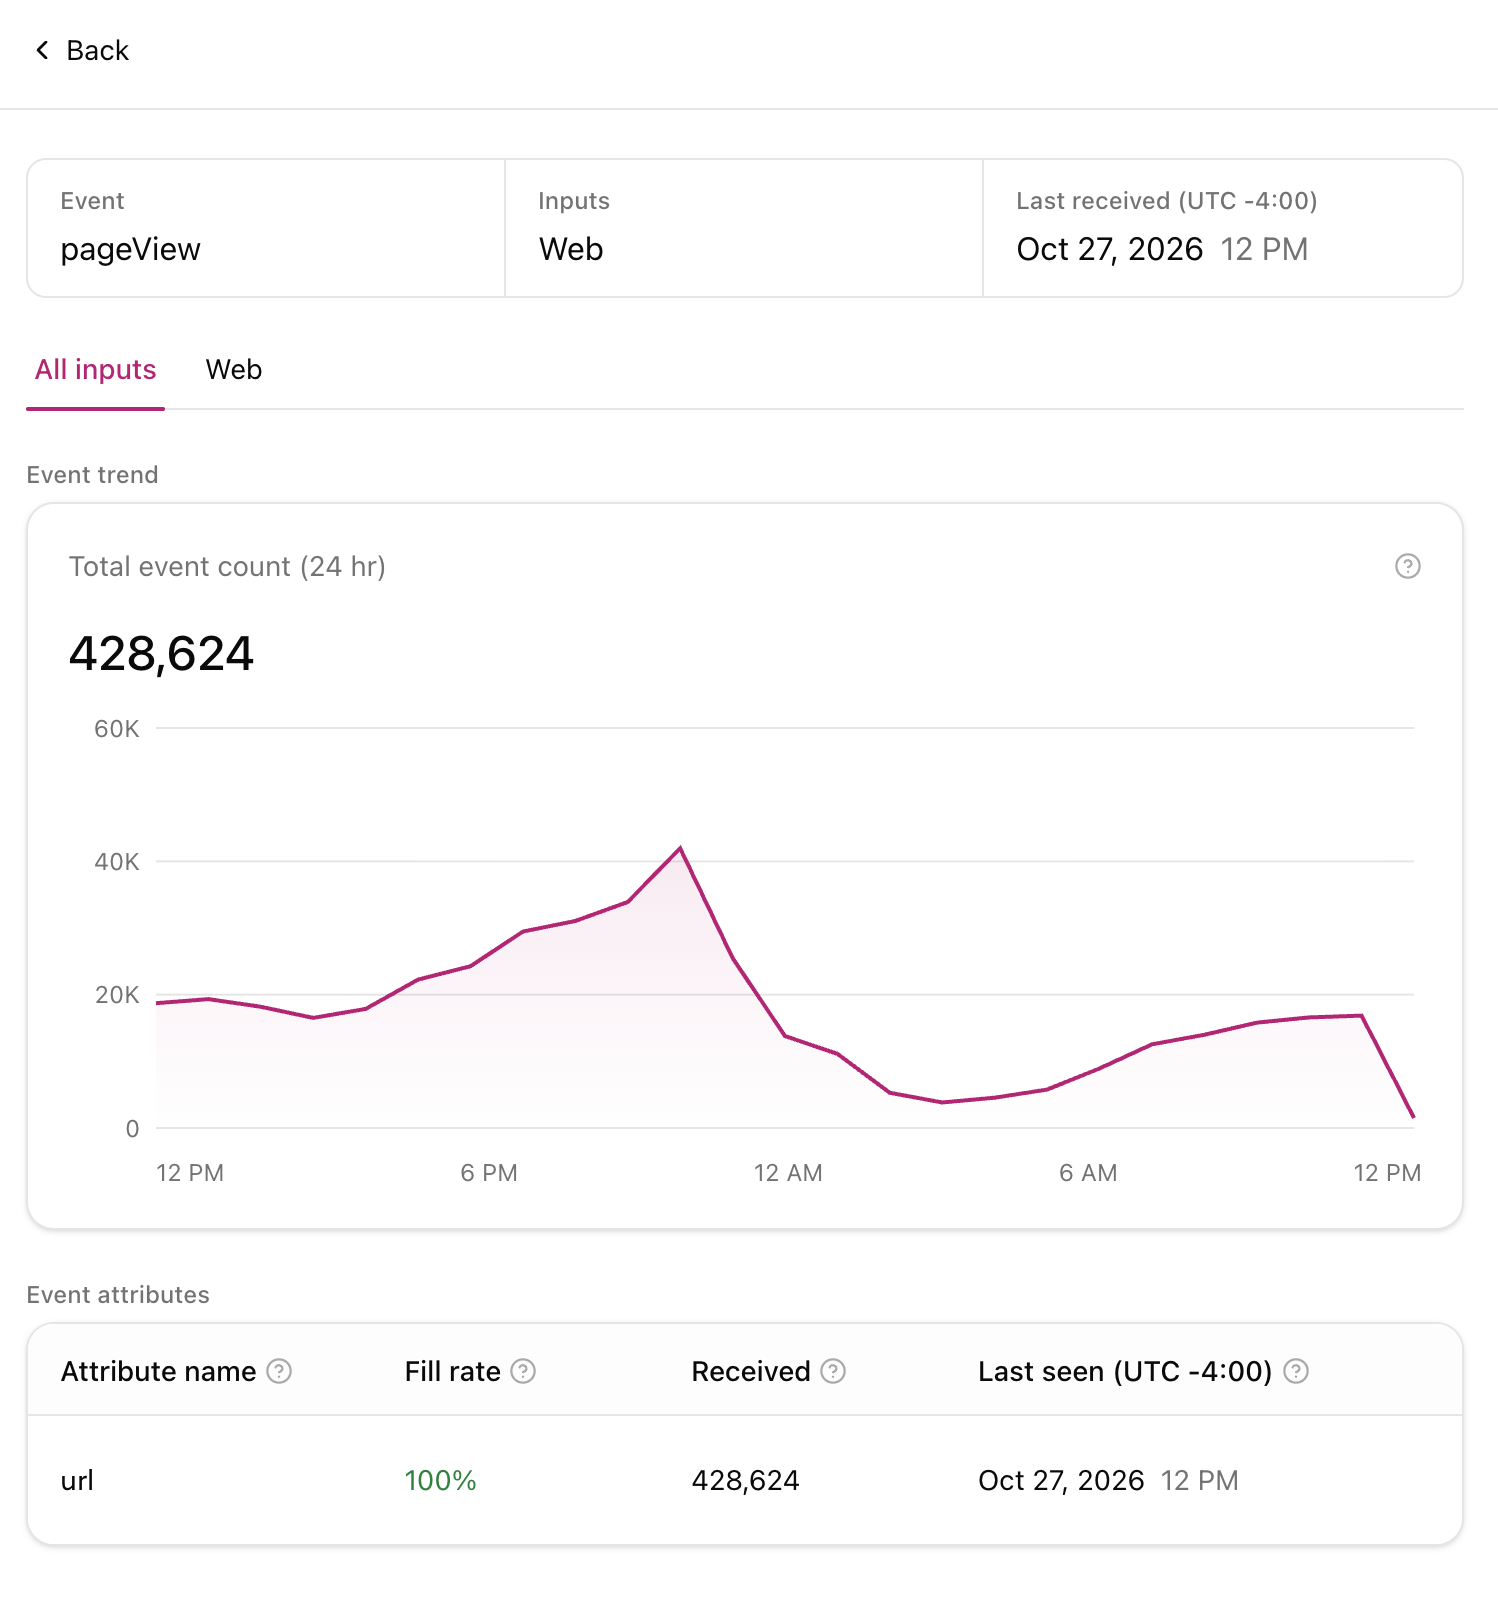Show help for Attribute name column

click(279, 1371)
